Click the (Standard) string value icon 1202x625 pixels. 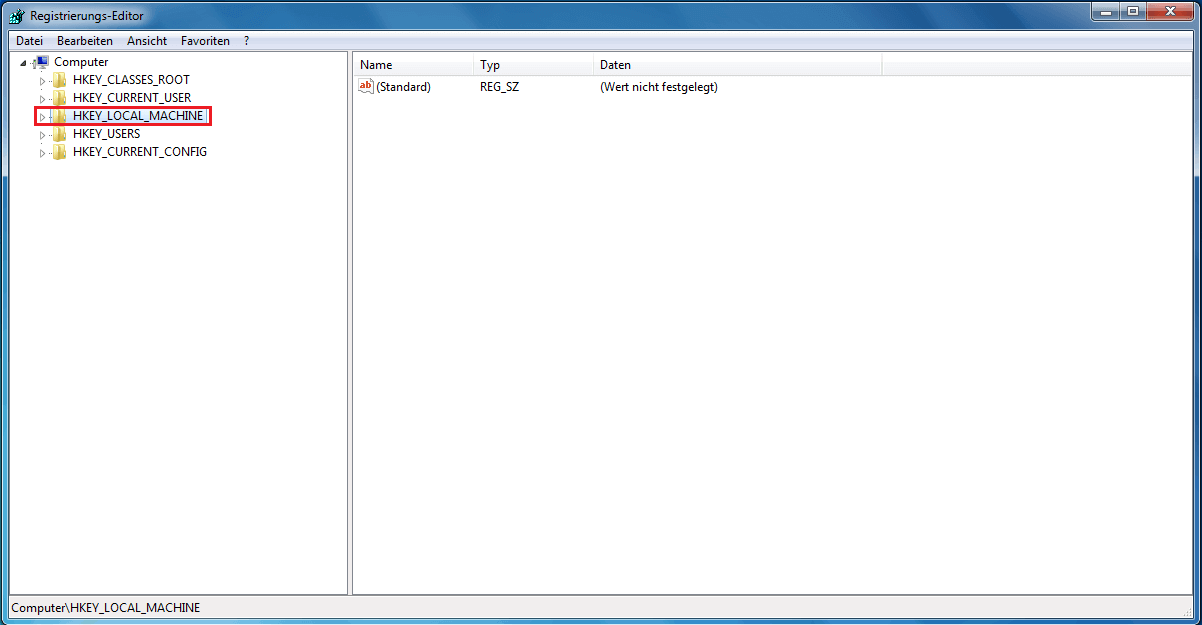pos(366,87)
